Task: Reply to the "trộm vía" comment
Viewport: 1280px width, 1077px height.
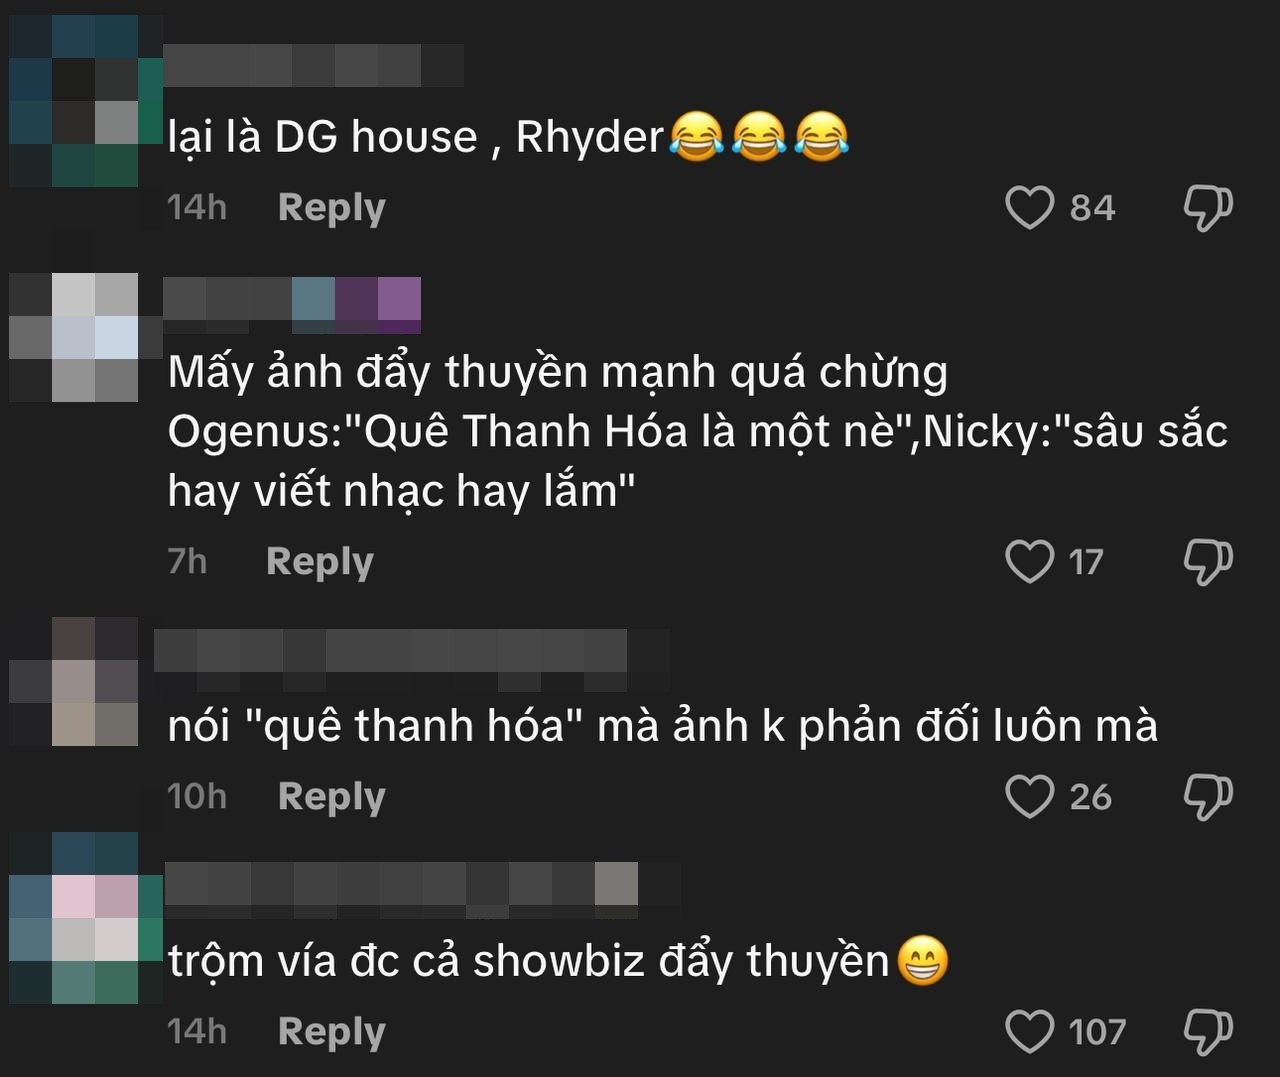Action: coord(331,1032)
